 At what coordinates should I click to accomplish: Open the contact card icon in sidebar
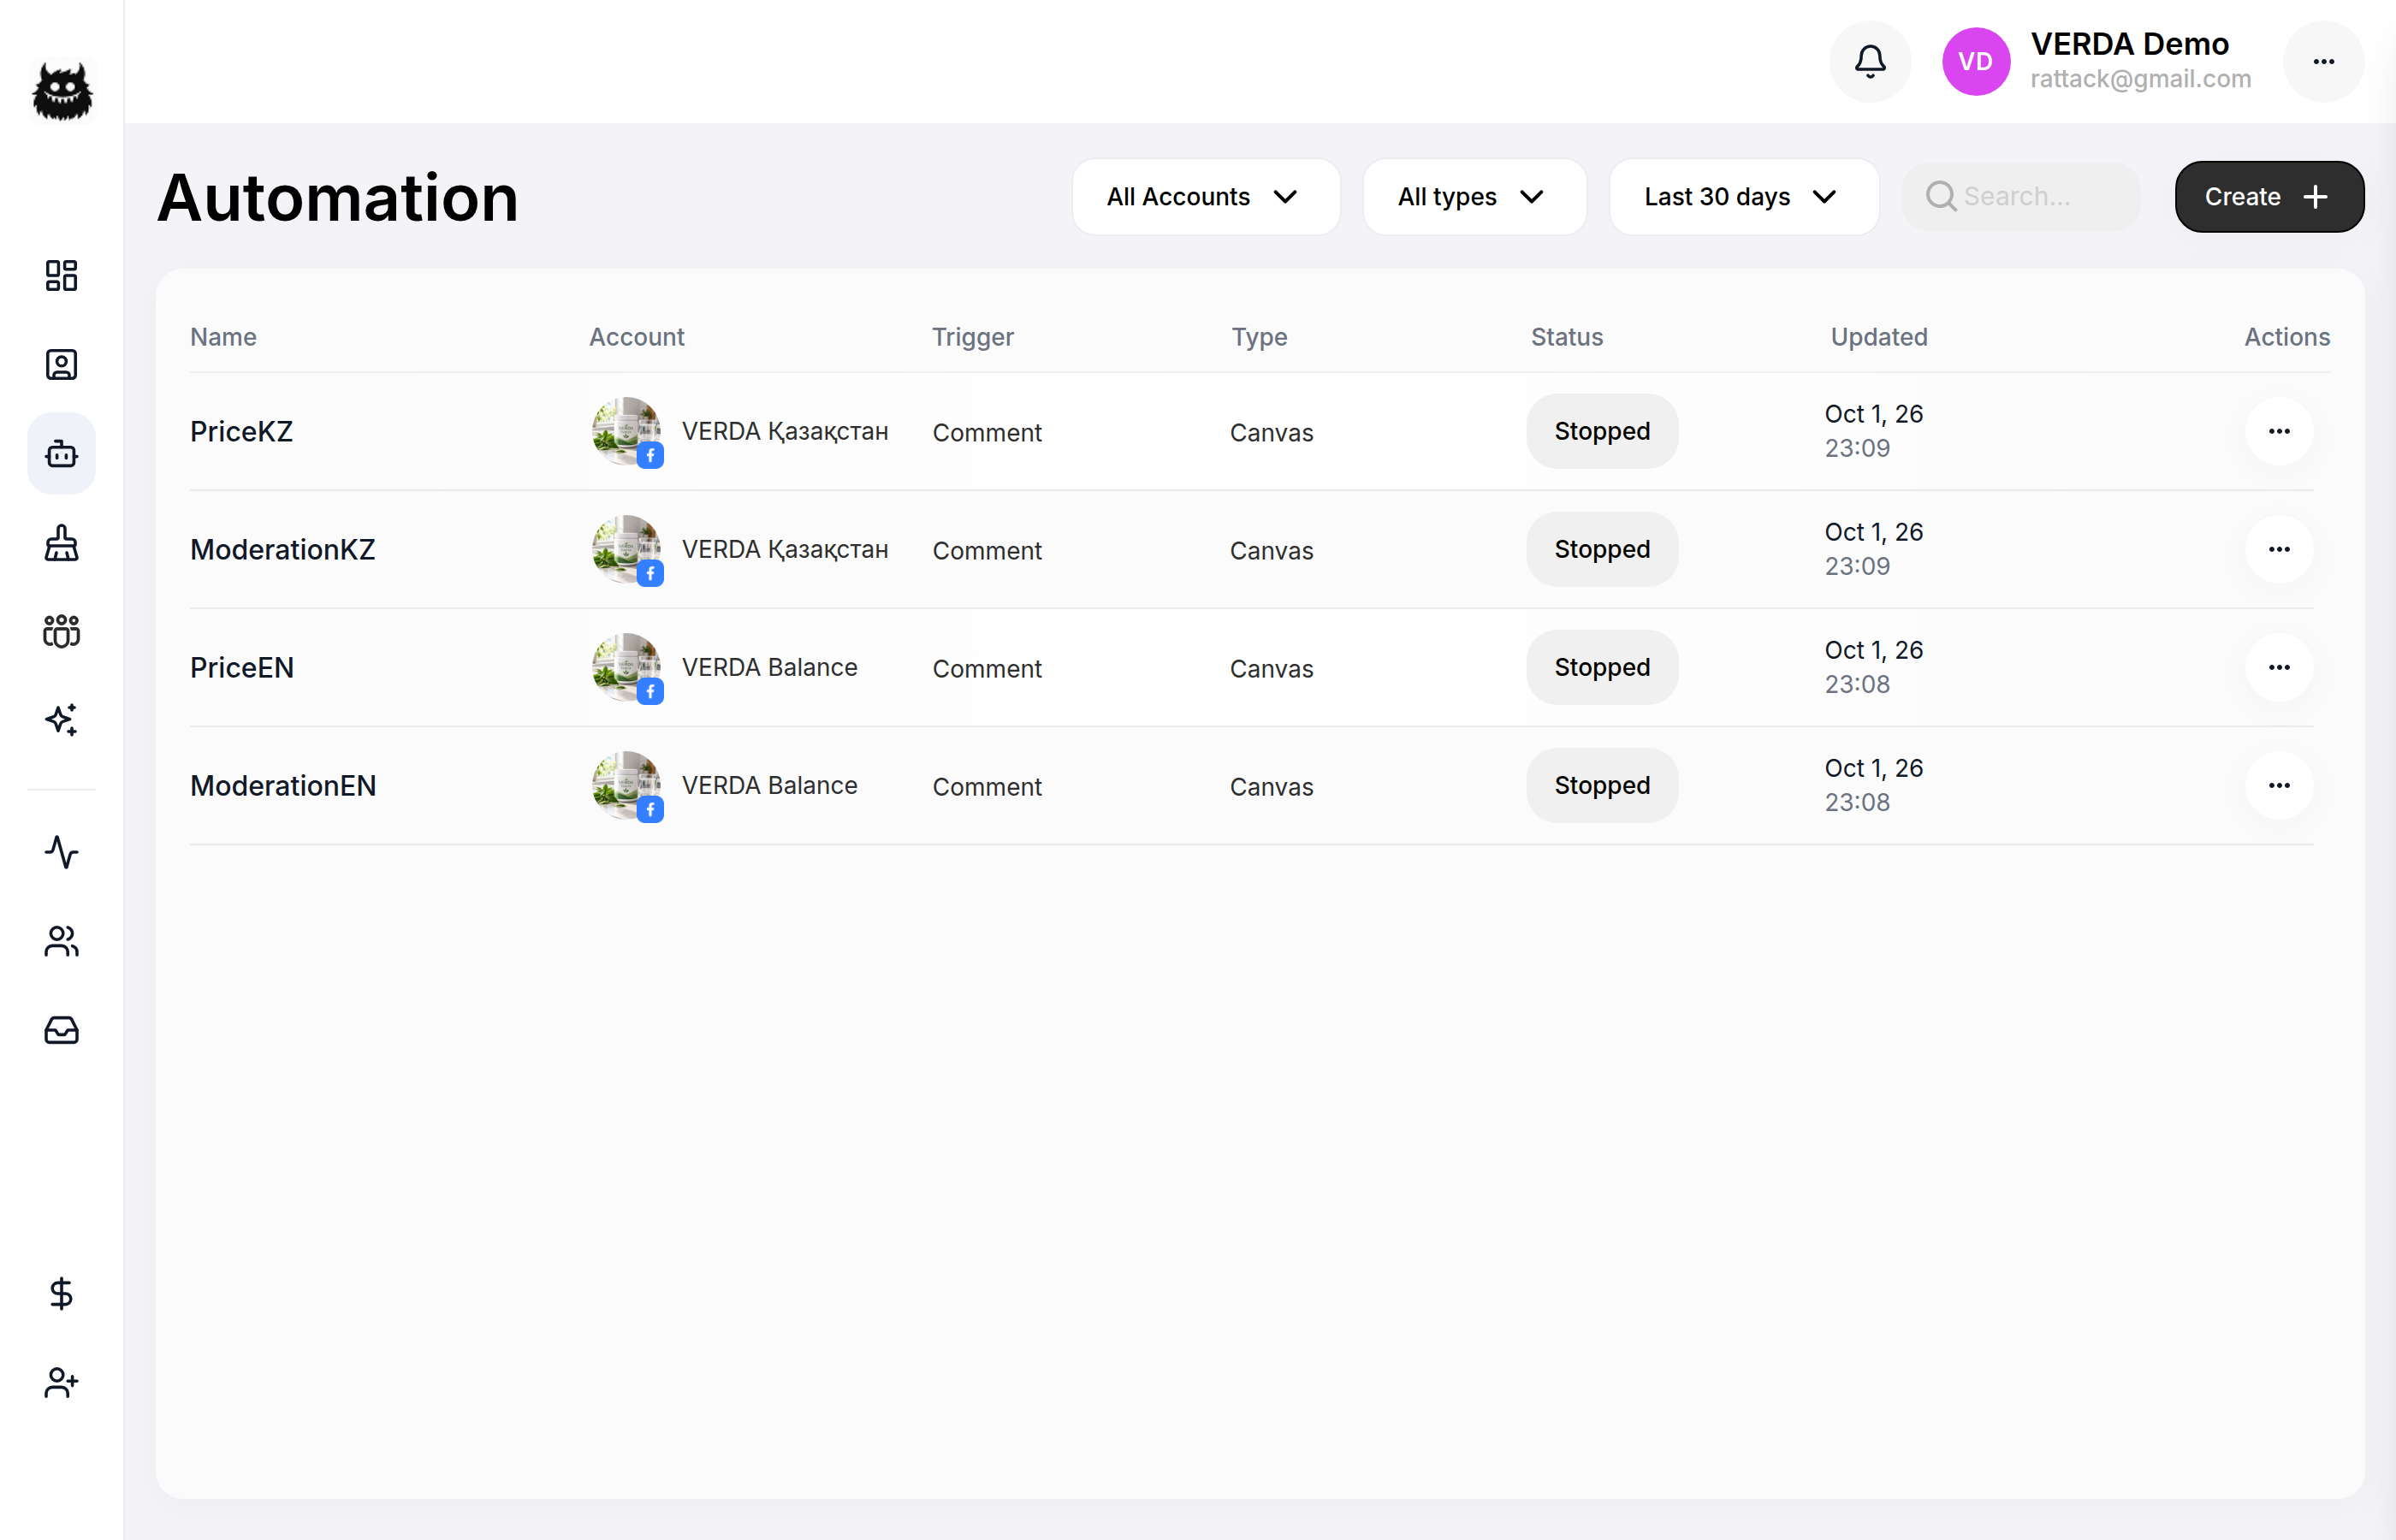click(x=61, y=365)
